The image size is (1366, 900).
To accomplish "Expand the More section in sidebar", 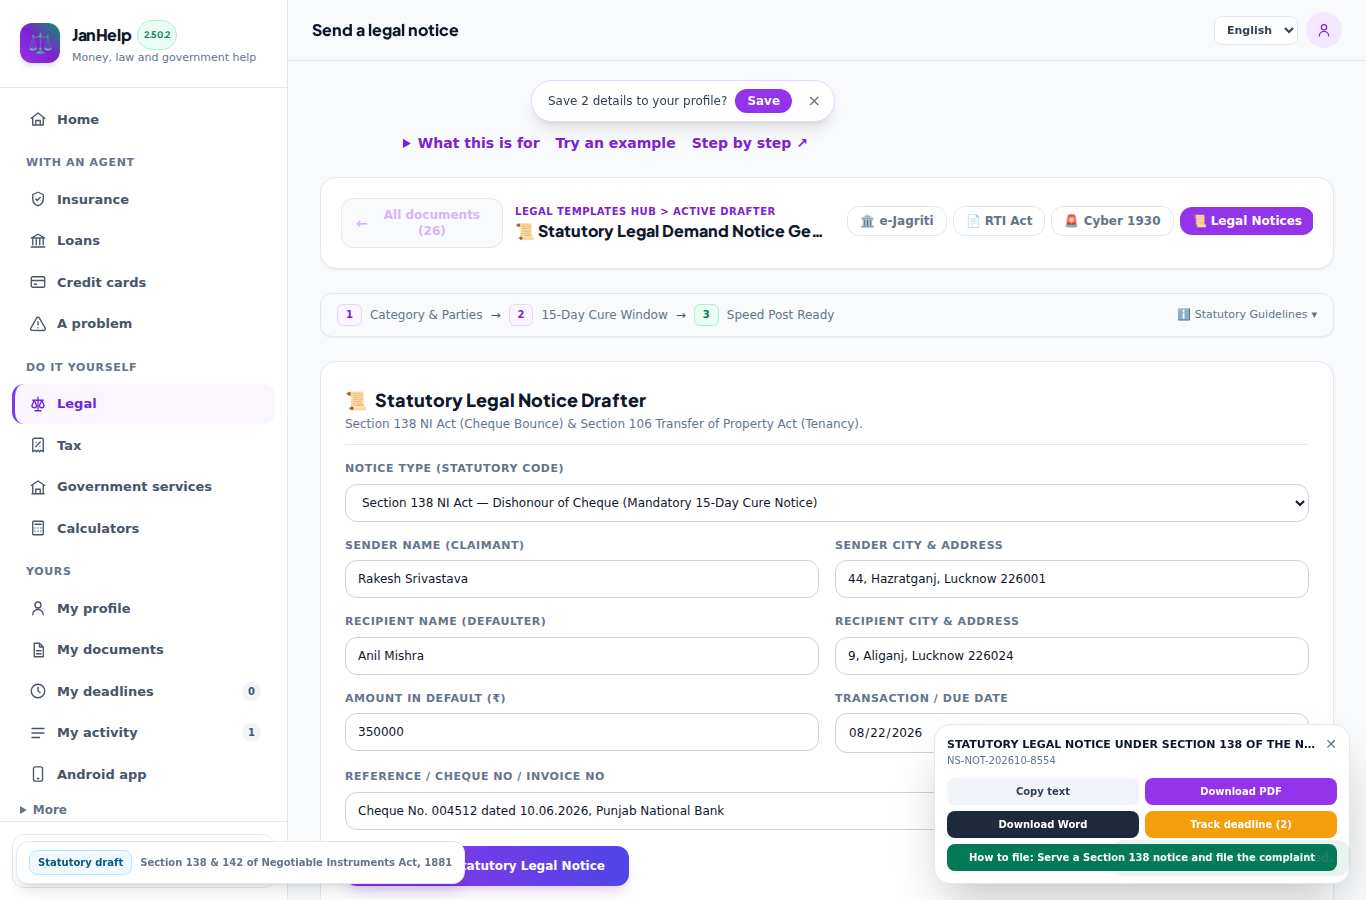I will tap(43, 810).
